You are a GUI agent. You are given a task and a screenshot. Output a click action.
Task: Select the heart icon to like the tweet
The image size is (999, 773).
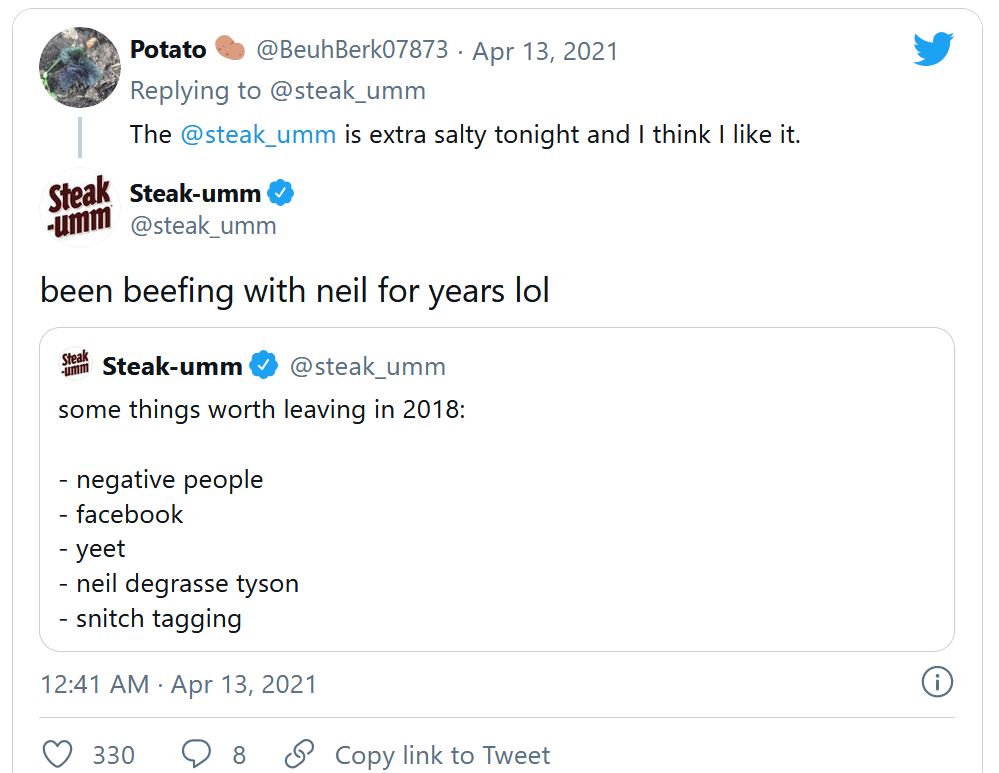pyautogui.click(x=58, y=755)
